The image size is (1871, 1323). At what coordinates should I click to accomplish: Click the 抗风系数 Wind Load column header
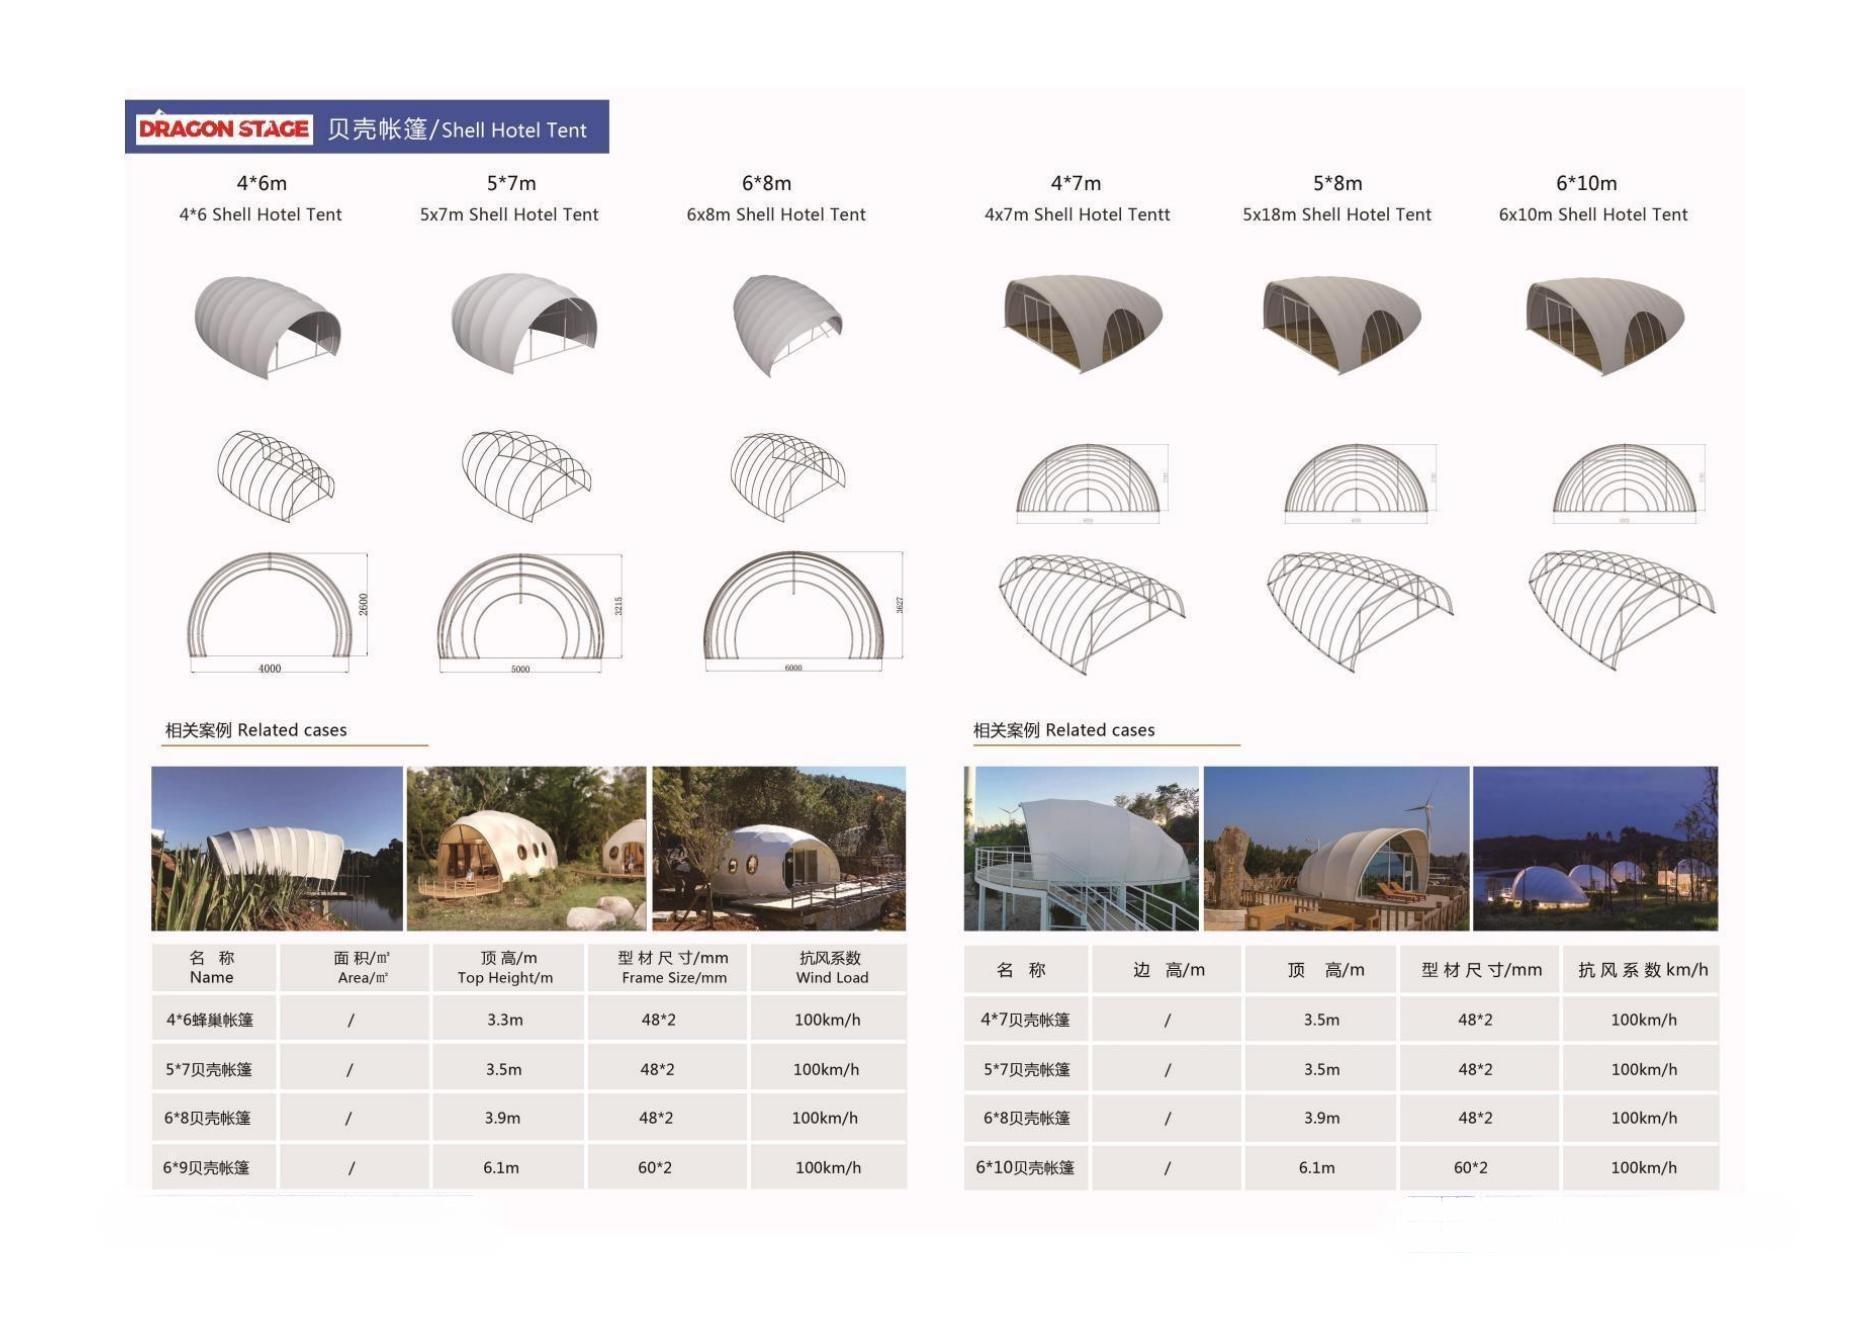click(x=829, y=967)
